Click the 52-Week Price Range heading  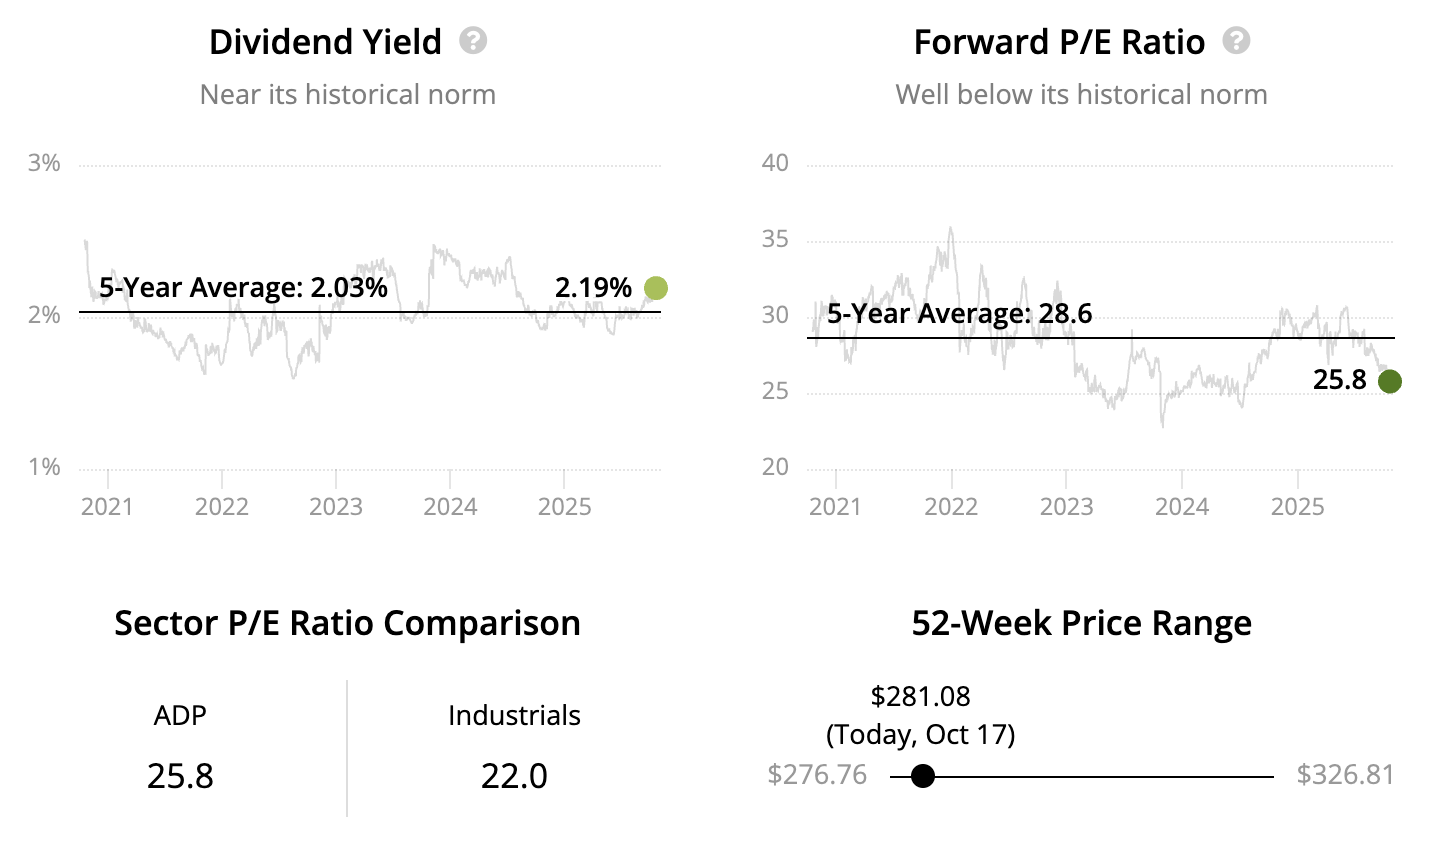1081,623
